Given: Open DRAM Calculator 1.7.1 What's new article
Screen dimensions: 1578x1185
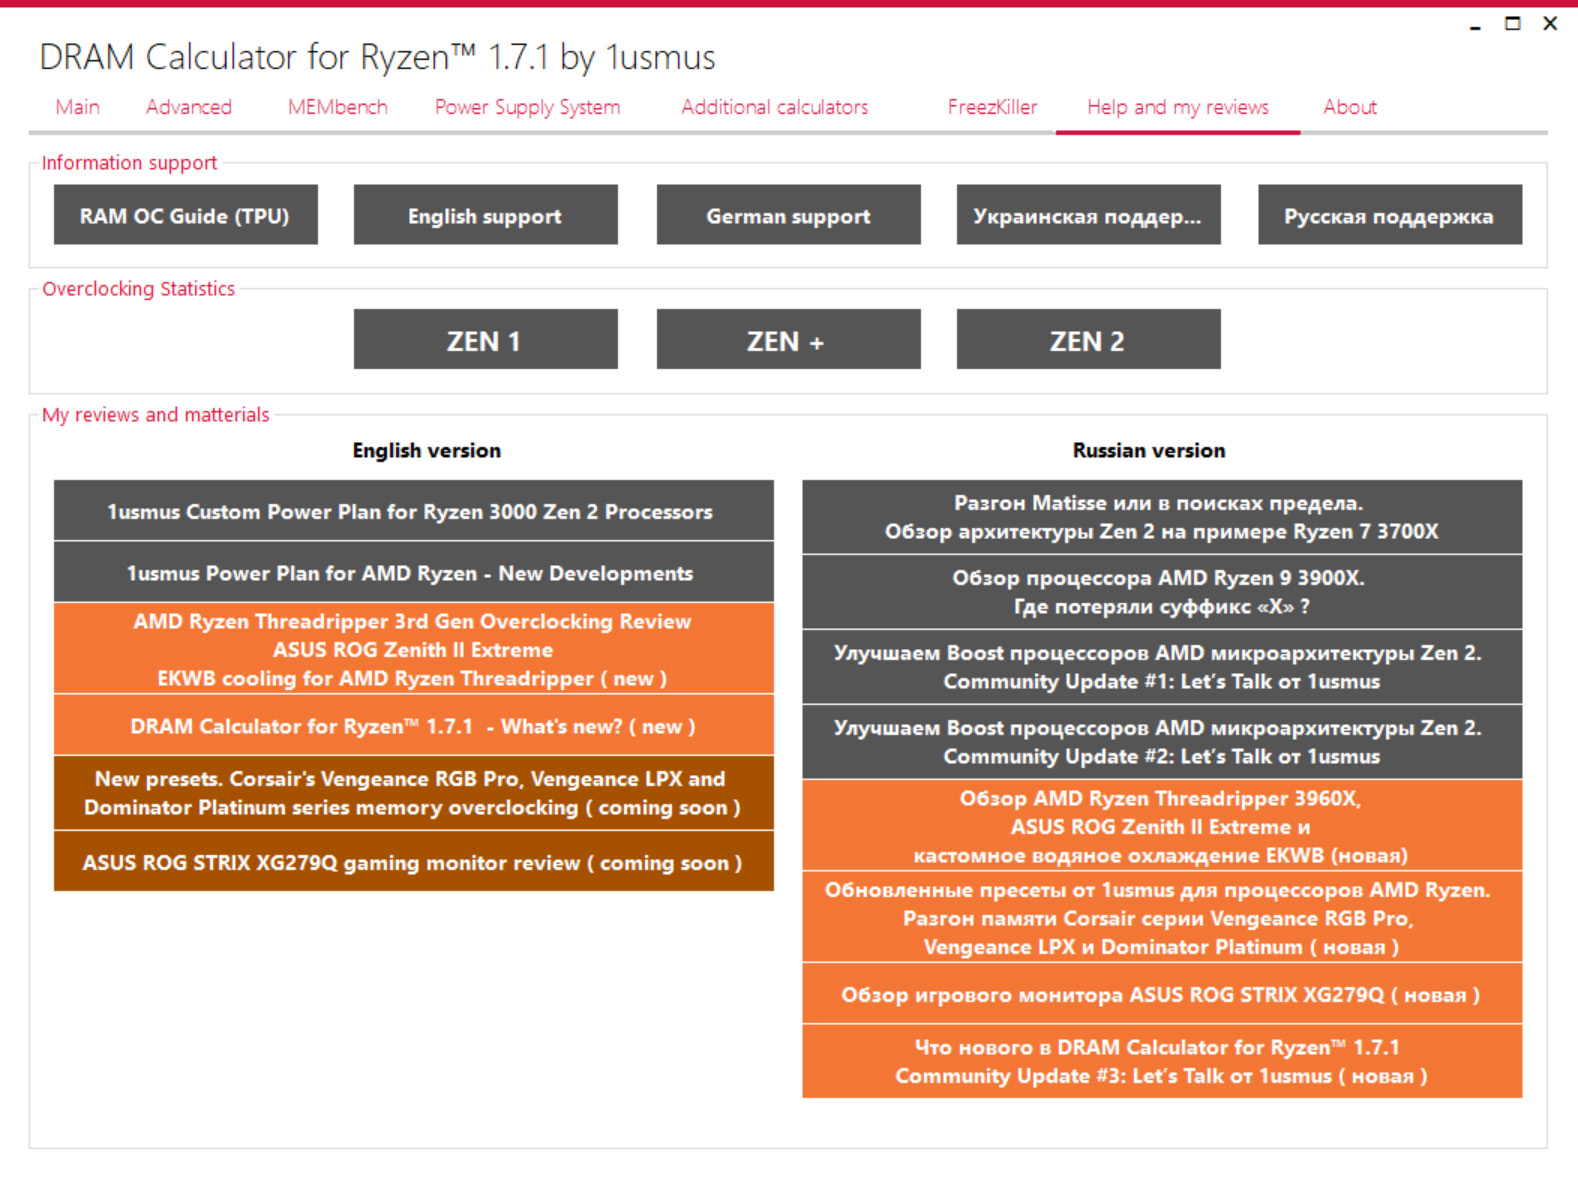Looking at the screenshot, I should pos(414,726).
